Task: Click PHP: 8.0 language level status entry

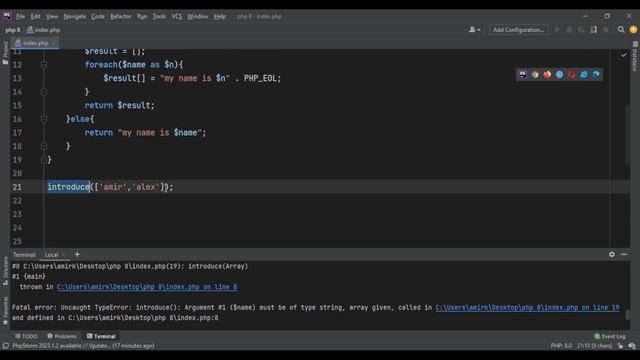Action: coord(561,346)
